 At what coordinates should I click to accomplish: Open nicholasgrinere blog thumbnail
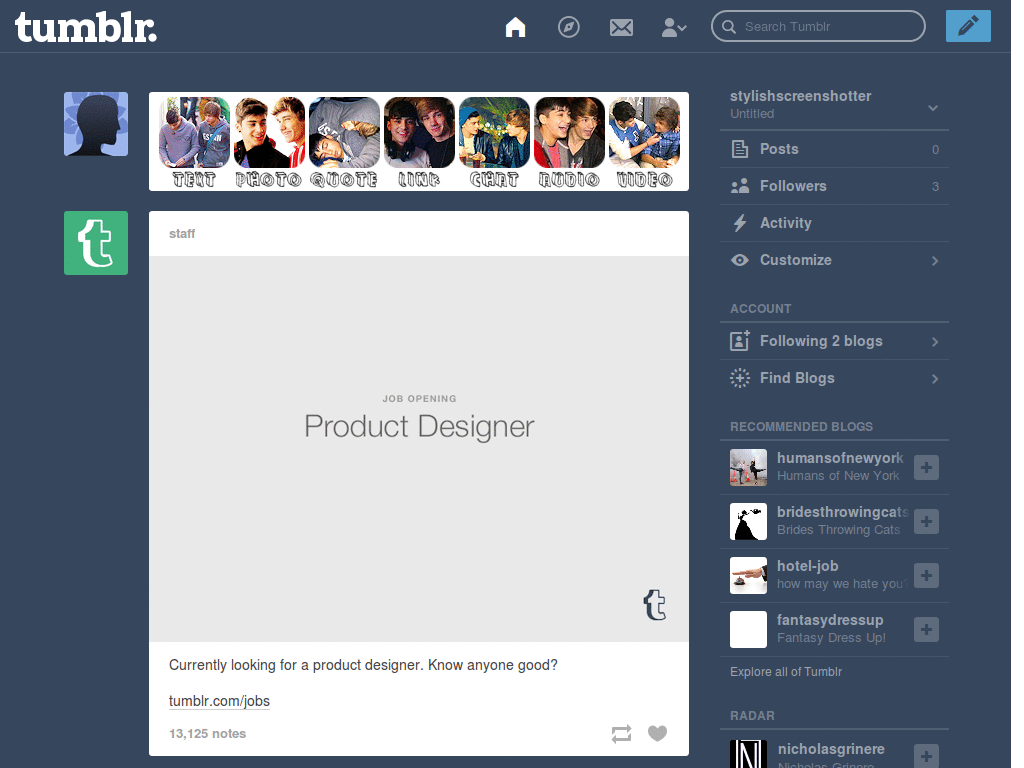pos(748,754)
